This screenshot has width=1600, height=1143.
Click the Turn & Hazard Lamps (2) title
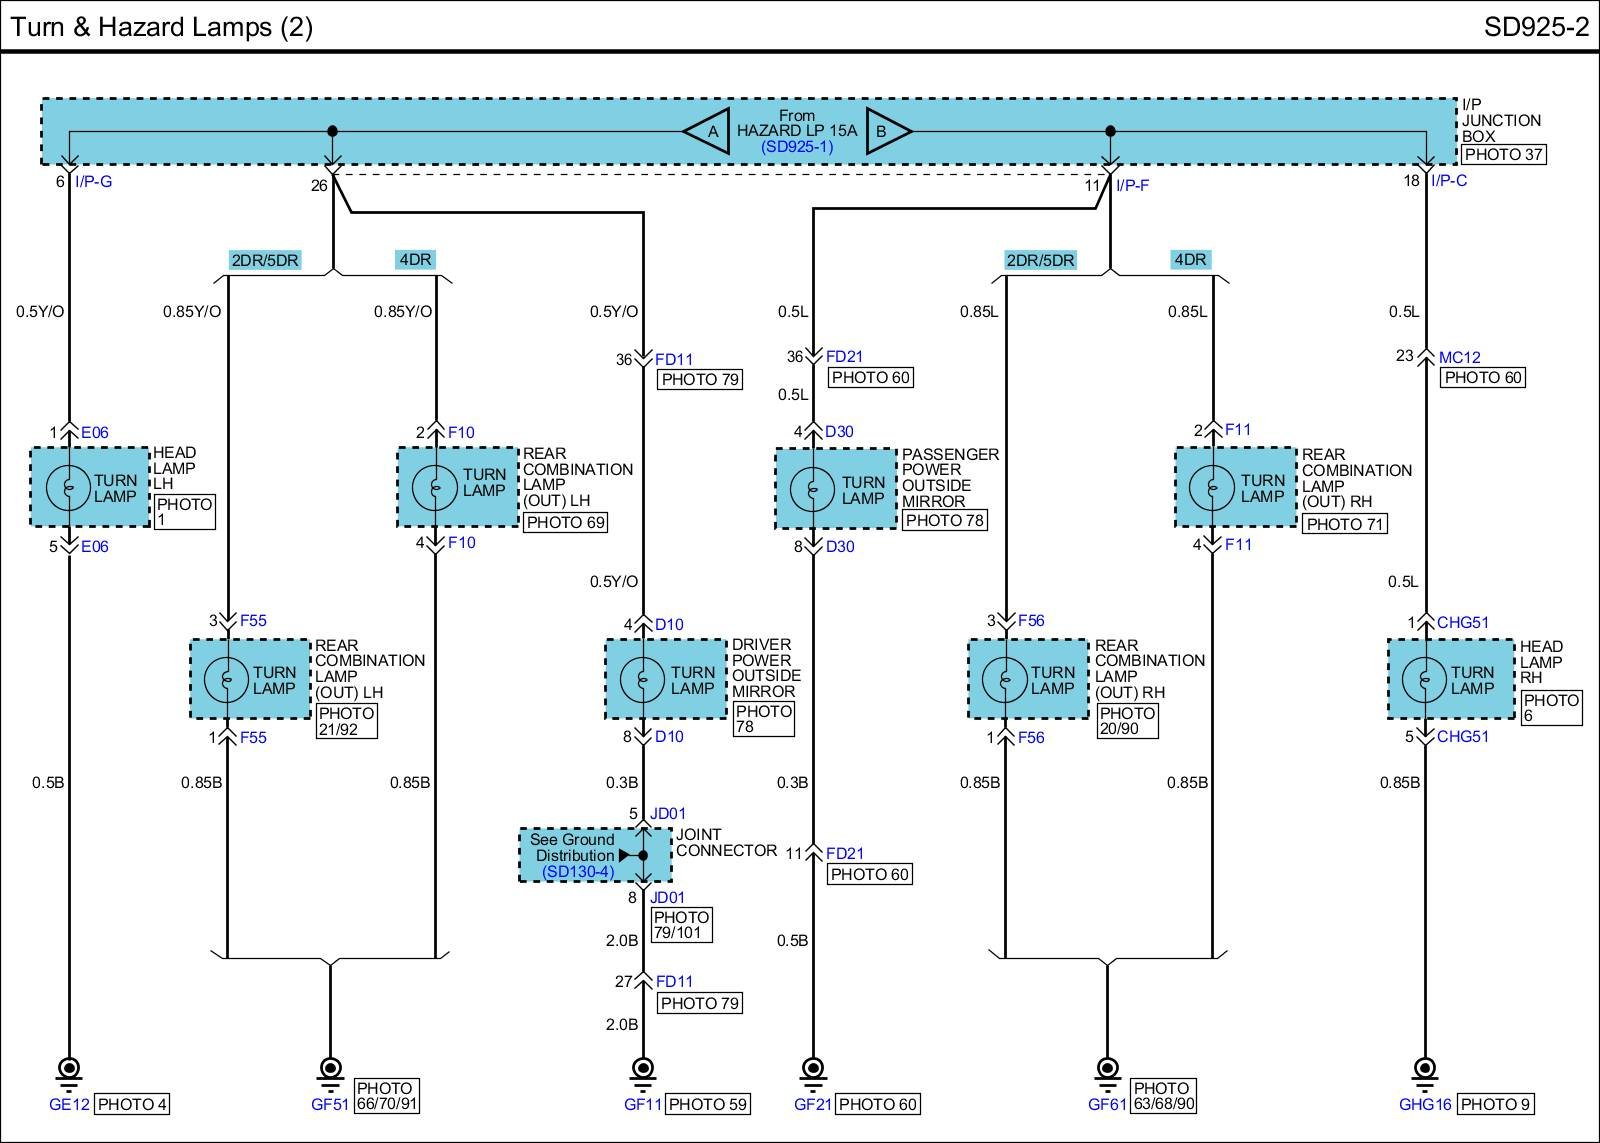162,27
